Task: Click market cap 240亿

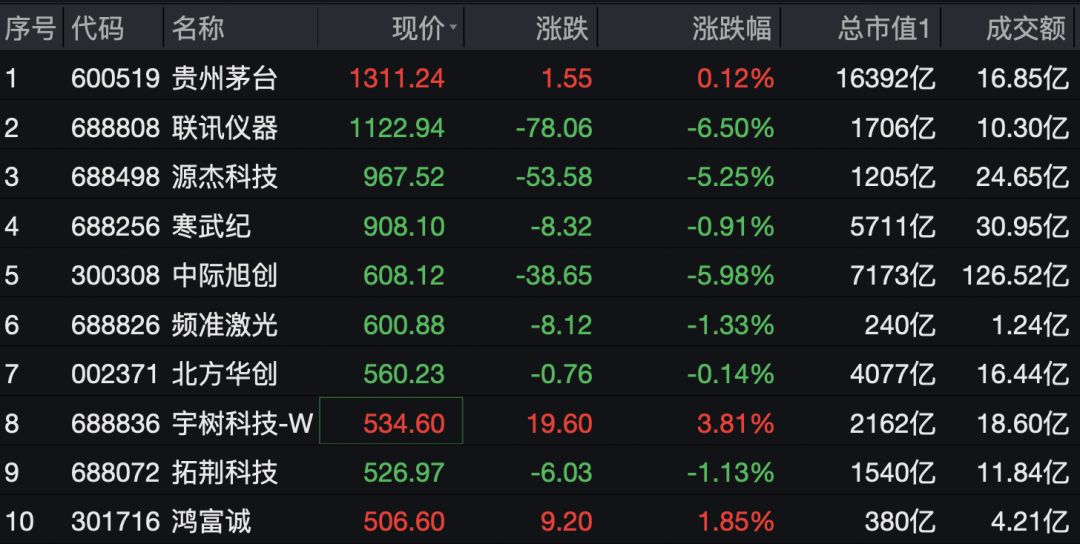Action: tap(900, 325)
